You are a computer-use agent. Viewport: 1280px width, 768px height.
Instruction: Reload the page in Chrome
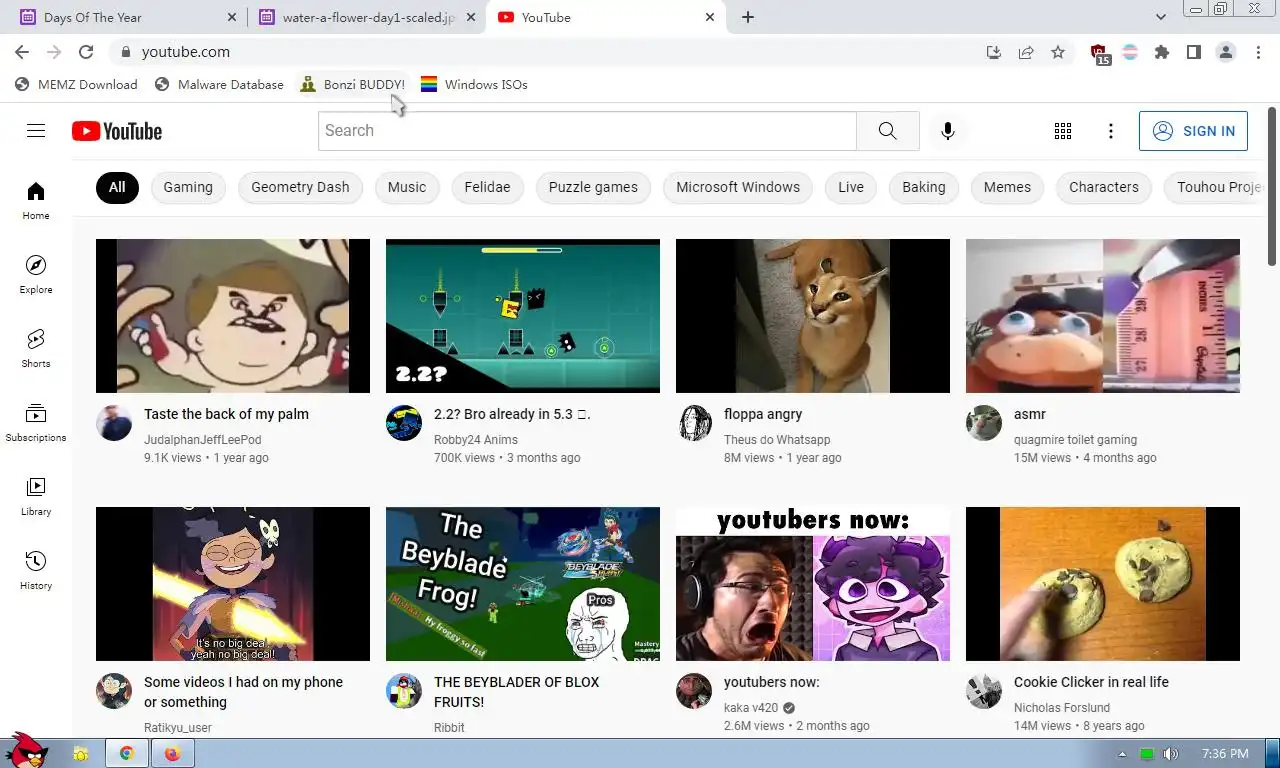(86, 52)
